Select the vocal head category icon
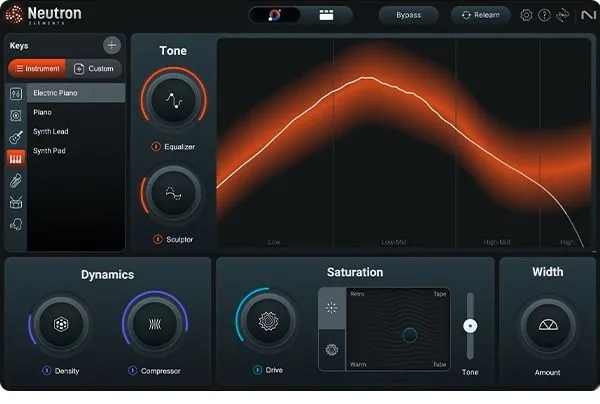Viewport: 600px width, 404px height. pos(16,225)
